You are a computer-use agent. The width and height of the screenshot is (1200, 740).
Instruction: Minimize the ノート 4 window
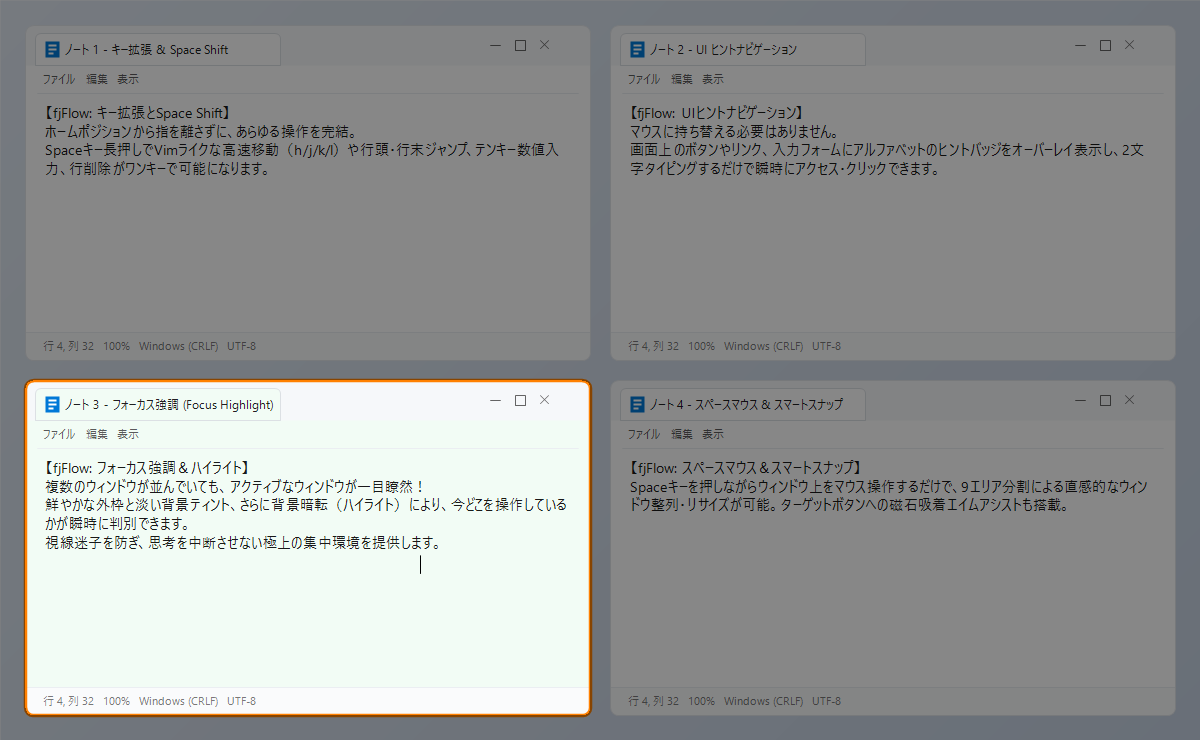[x=1081, y=400]
